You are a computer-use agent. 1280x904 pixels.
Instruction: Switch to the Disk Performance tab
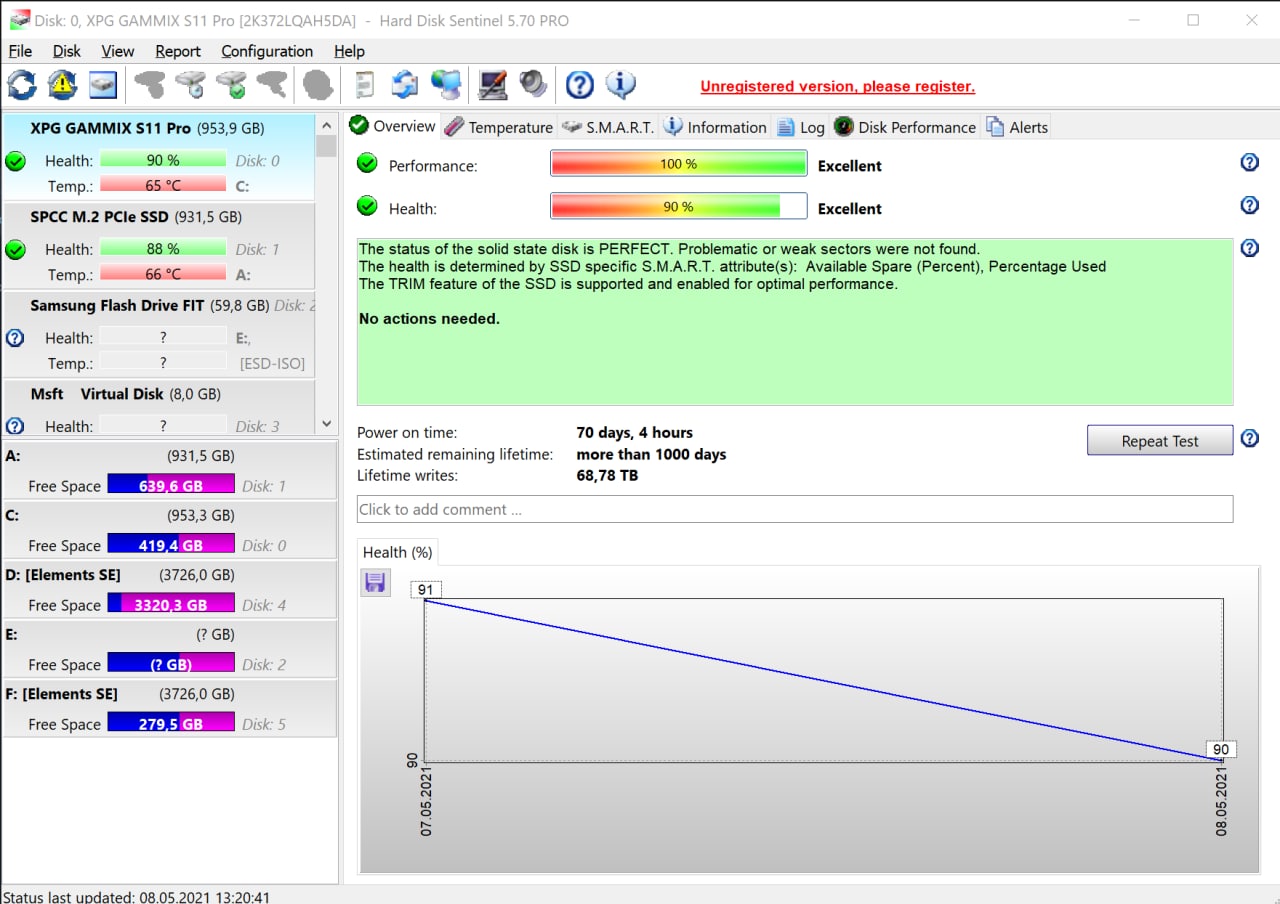click(x=905, y=127)
